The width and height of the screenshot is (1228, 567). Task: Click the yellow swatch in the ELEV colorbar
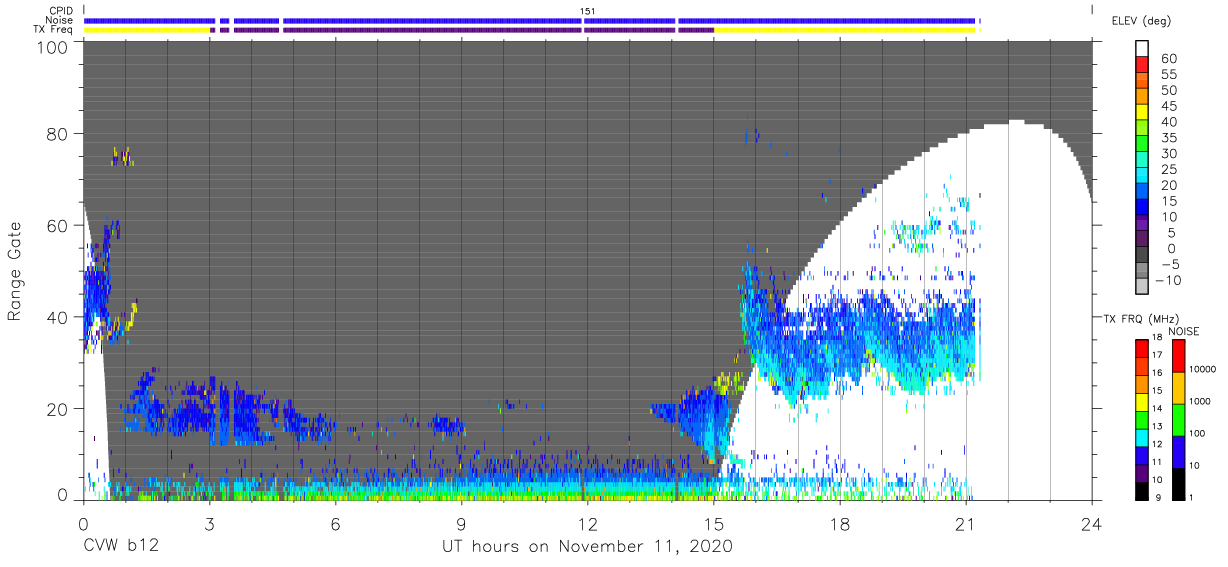pos(1143,113)
